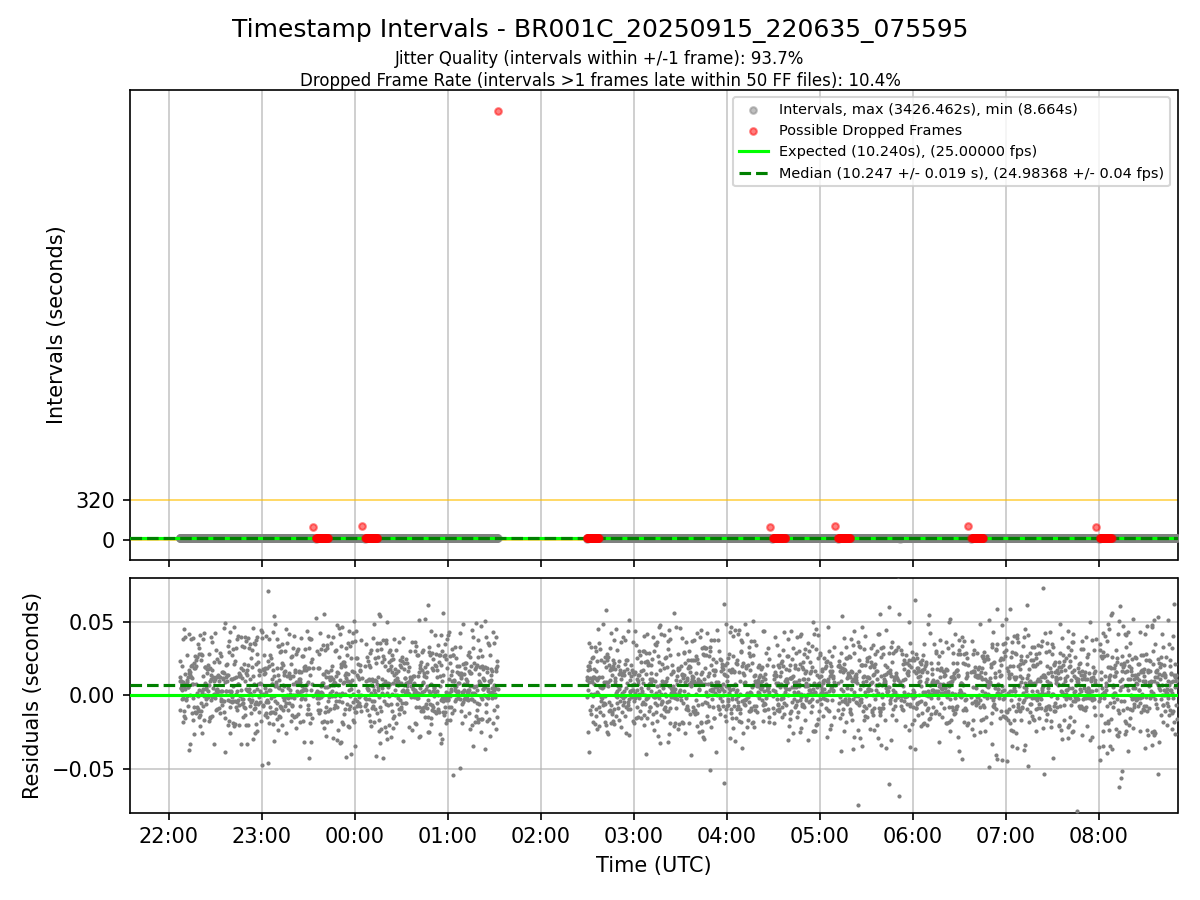Click the Residuals (seconds) y-axis label

click(32, 696)
